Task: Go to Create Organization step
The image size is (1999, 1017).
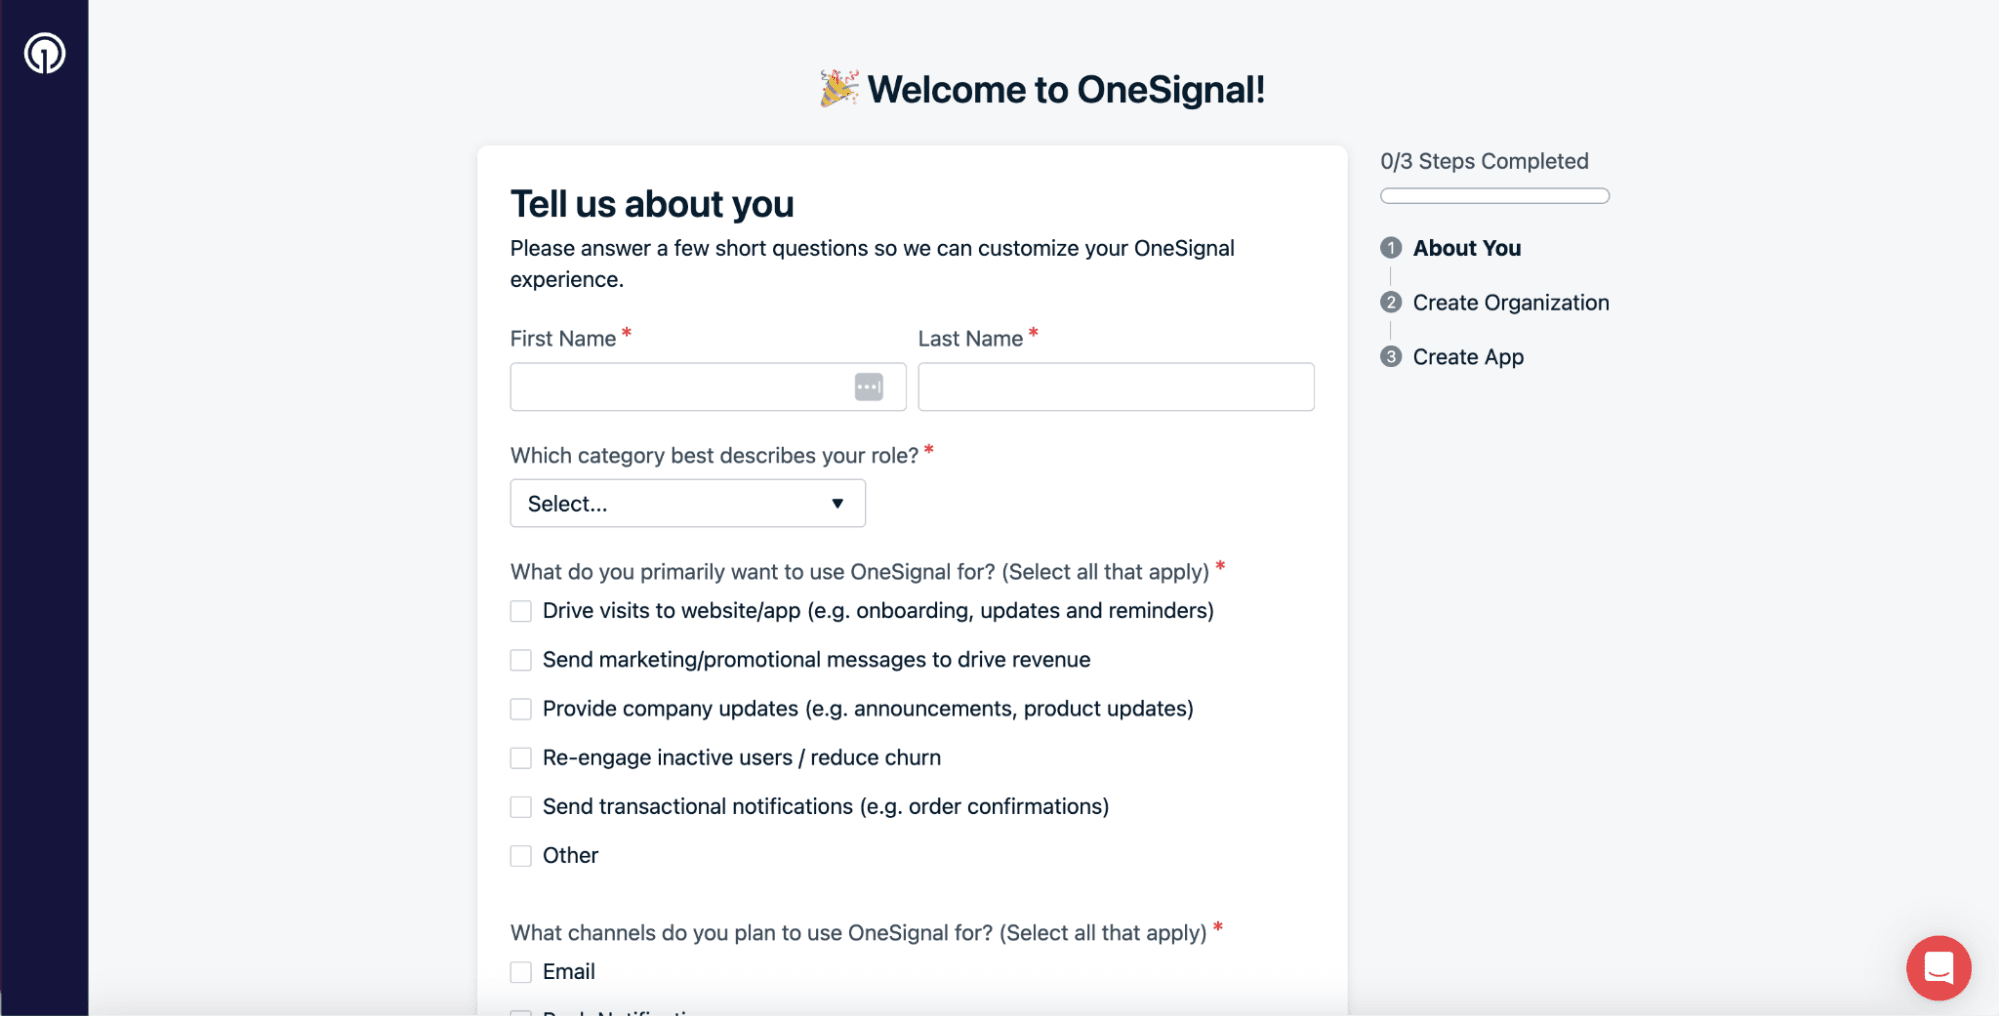Action: pos(1510,303)
